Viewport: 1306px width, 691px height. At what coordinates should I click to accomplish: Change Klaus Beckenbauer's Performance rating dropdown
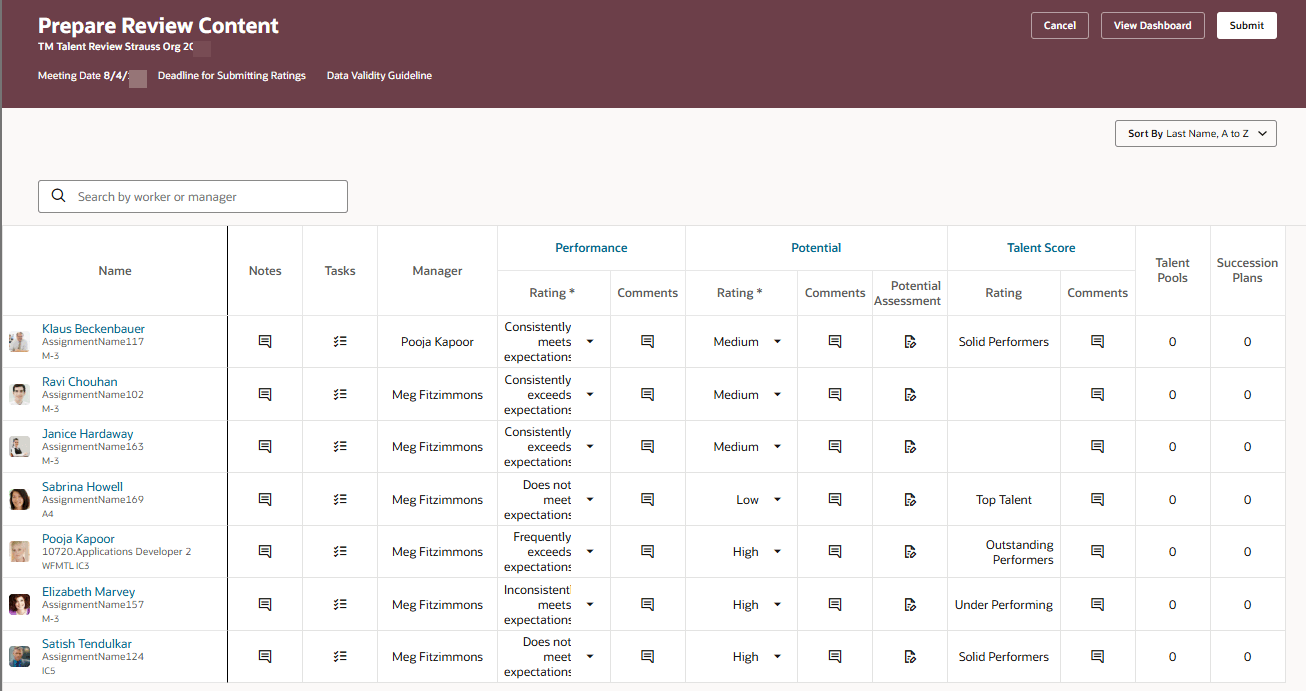589,341
